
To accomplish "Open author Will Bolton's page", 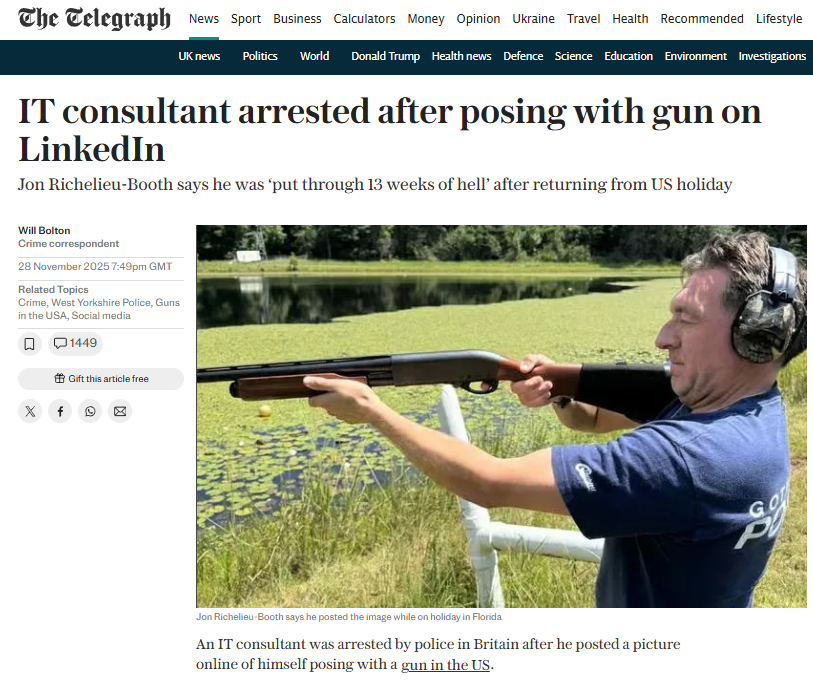I will (44, 230).
